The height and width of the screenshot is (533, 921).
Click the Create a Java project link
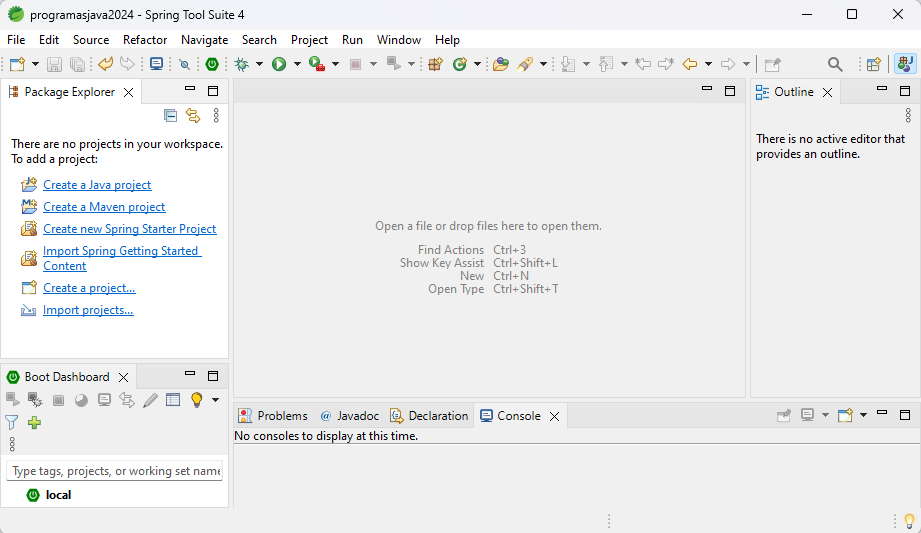pyautogui.click(x=97, y=185)
